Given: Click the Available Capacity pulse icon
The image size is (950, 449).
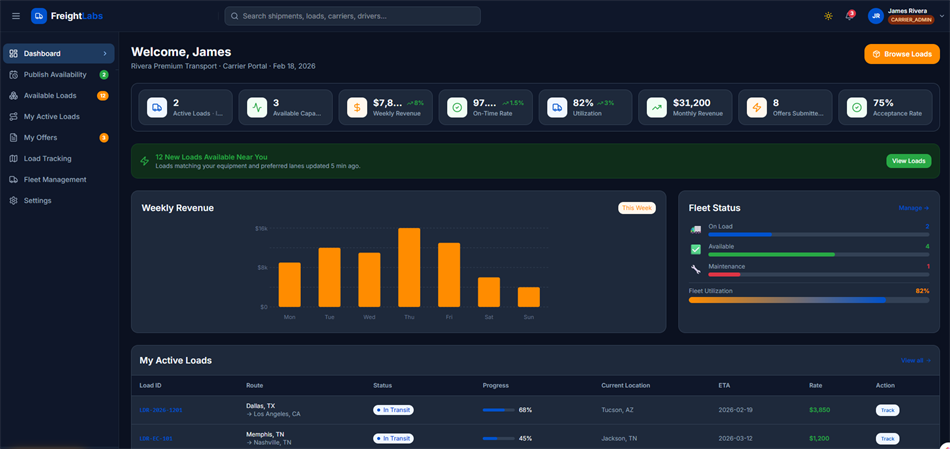Looking at the screenshot, I should tap(257, 107).
